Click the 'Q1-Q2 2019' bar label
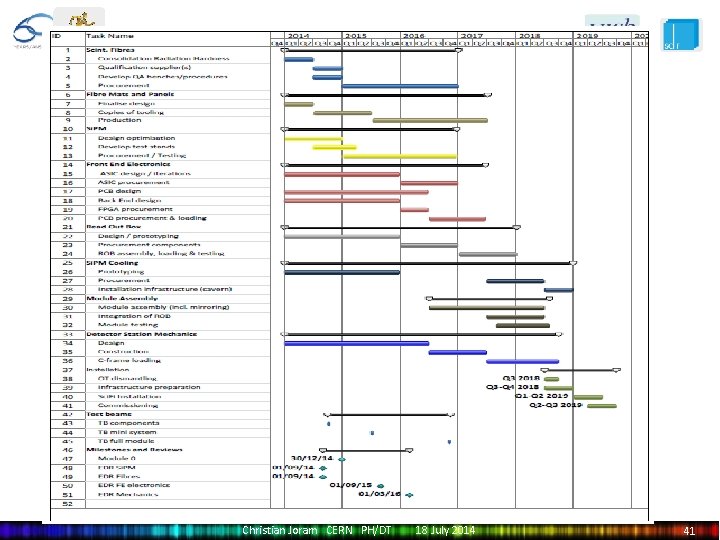The image size is (720, 540). point(542,396)
